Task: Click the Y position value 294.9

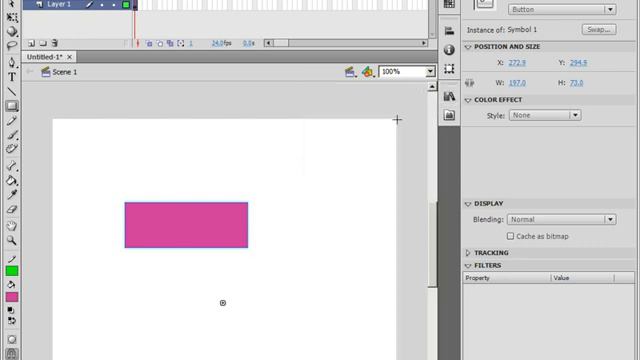Action: tap(578, 63)
